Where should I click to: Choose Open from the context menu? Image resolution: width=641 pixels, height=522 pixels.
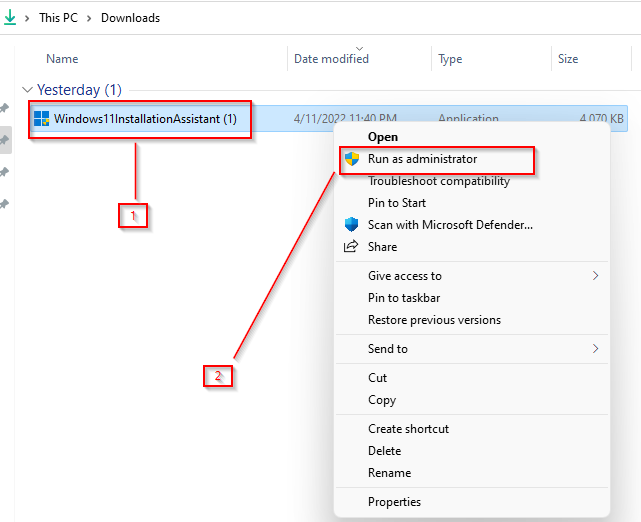(382, 137)
